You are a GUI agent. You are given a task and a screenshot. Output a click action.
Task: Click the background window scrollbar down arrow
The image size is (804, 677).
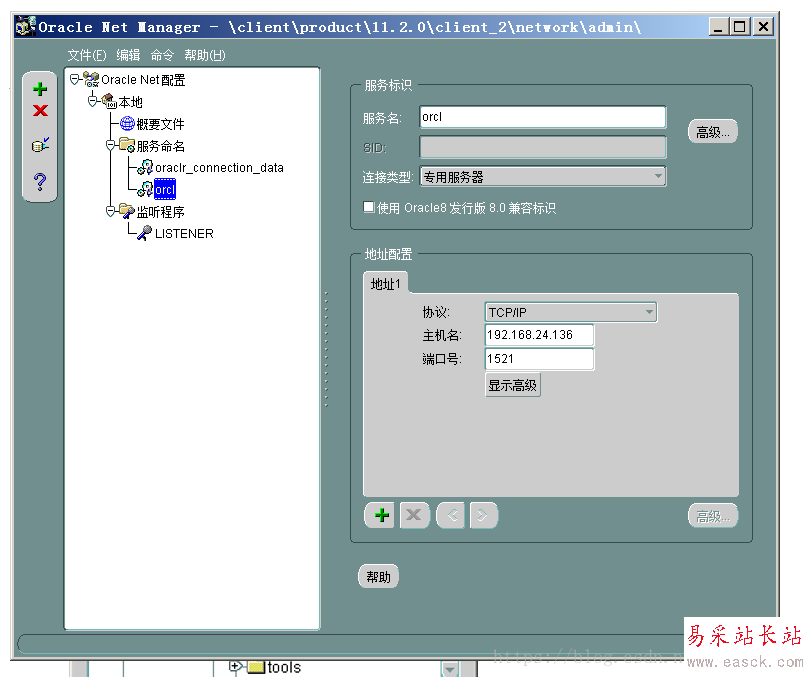[449, 669]
